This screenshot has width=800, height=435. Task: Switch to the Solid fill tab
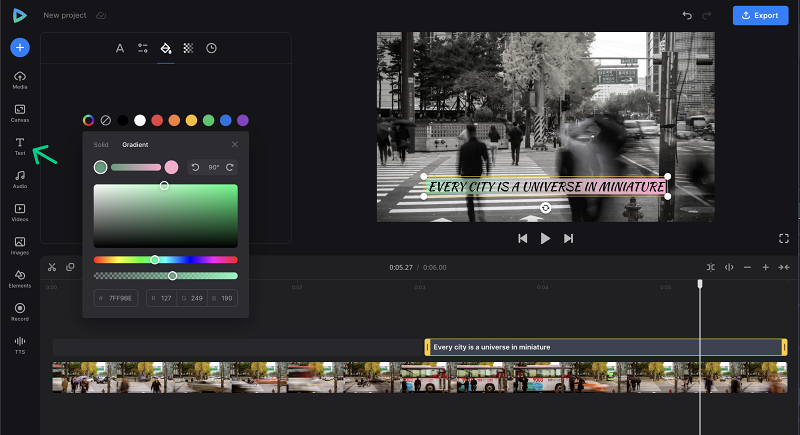click(x=101, y=145)
